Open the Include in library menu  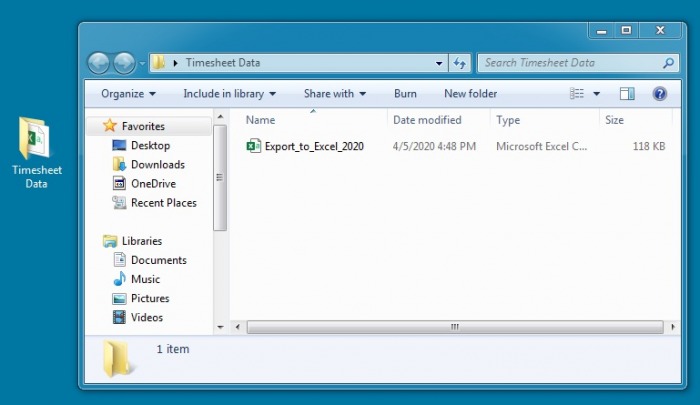tap(229, 94)
